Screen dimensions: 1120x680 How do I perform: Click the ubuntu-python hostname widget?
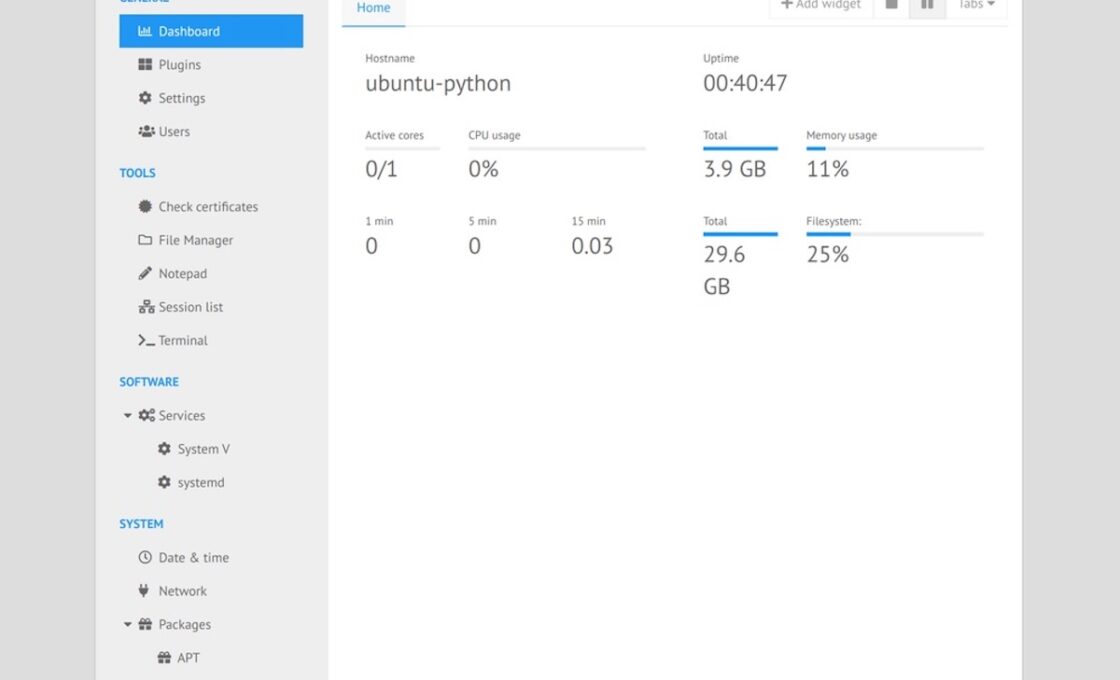(x=438, y=83)
